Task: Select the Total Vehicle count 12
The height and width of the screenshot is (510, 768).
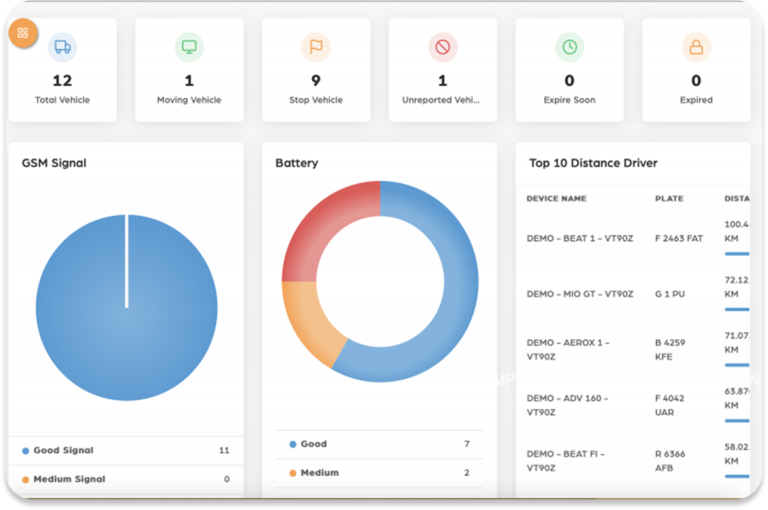Action: [62, 80]
